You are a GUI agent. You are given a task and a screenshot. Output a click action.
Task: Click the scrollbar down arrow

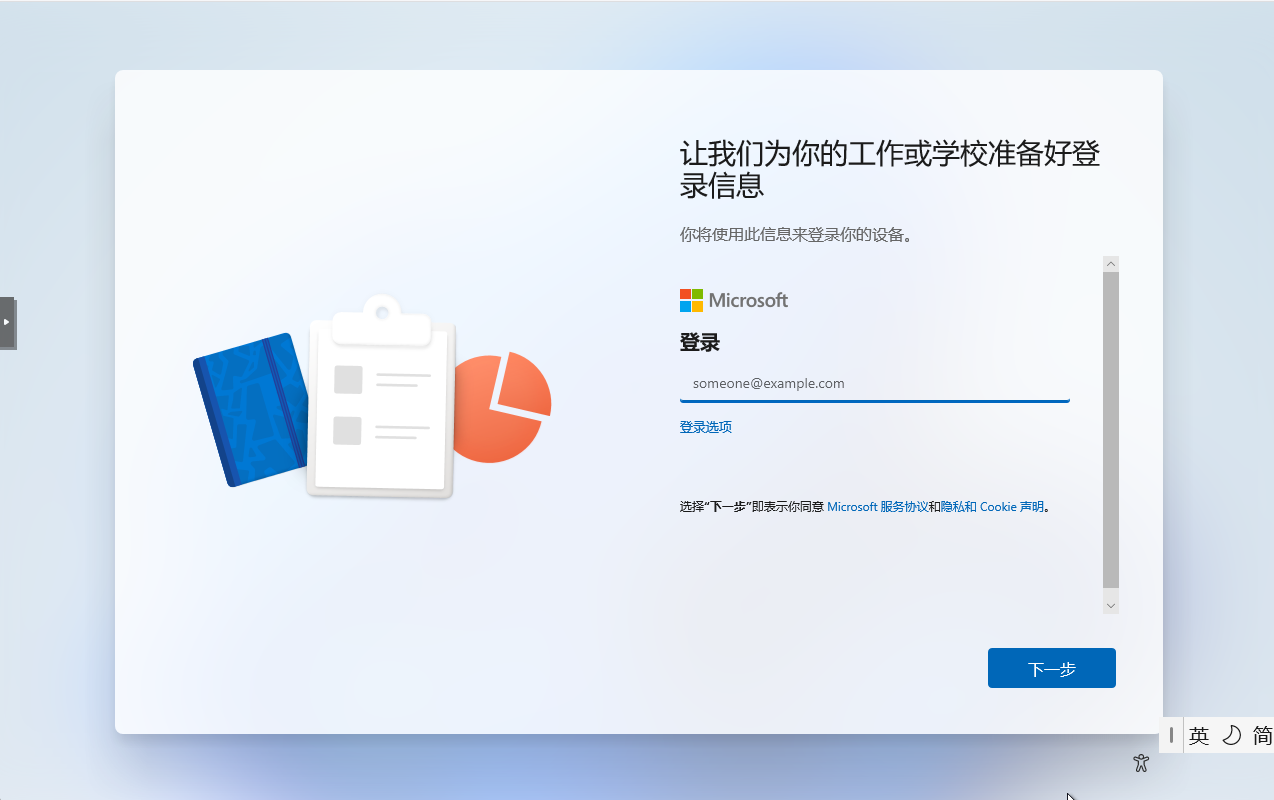tap(1111, 605)
